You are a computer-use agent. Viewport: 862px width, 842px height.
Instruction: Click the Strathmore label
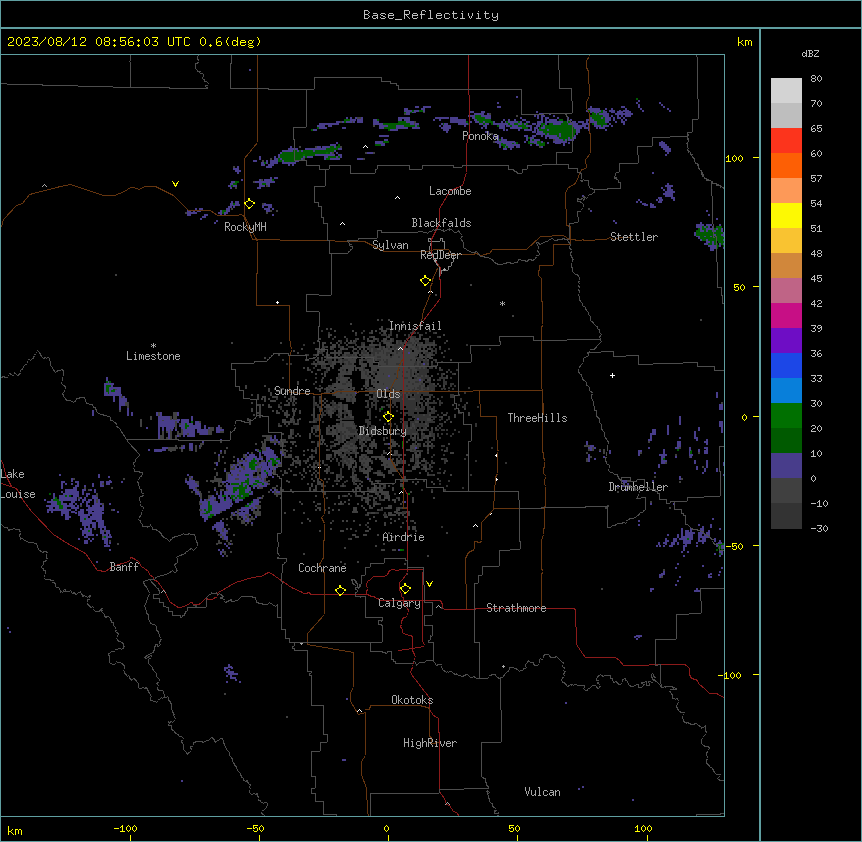pos(516,608)
